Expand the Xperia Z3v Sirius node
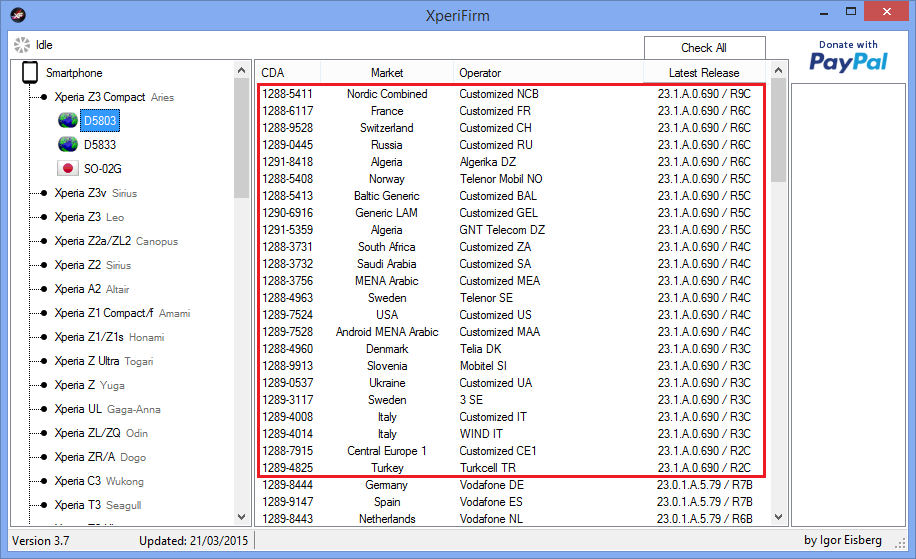Screen dimensions: 916x559 pyautogui.click(x=44, y=193)
